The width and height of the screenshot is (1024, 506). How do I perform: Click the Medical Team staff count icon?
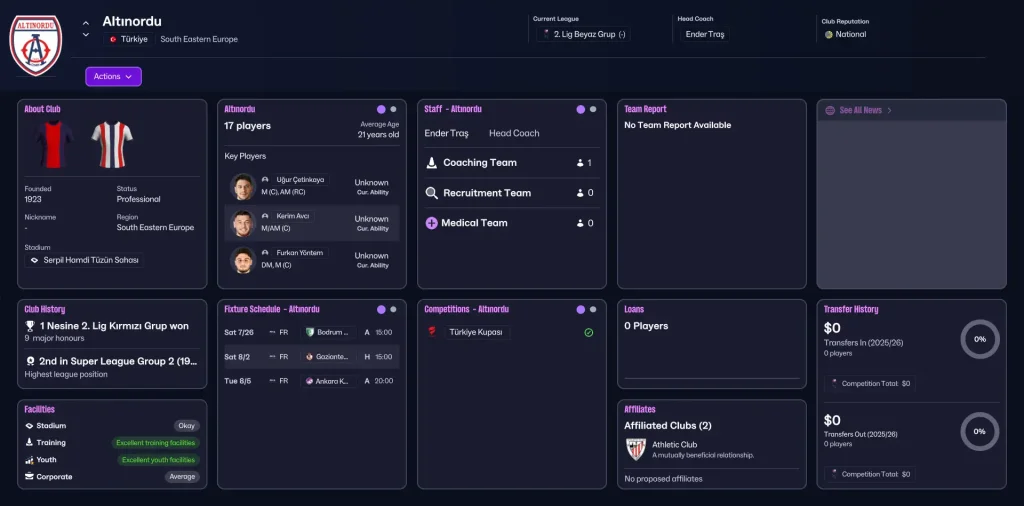pos(580,223)
